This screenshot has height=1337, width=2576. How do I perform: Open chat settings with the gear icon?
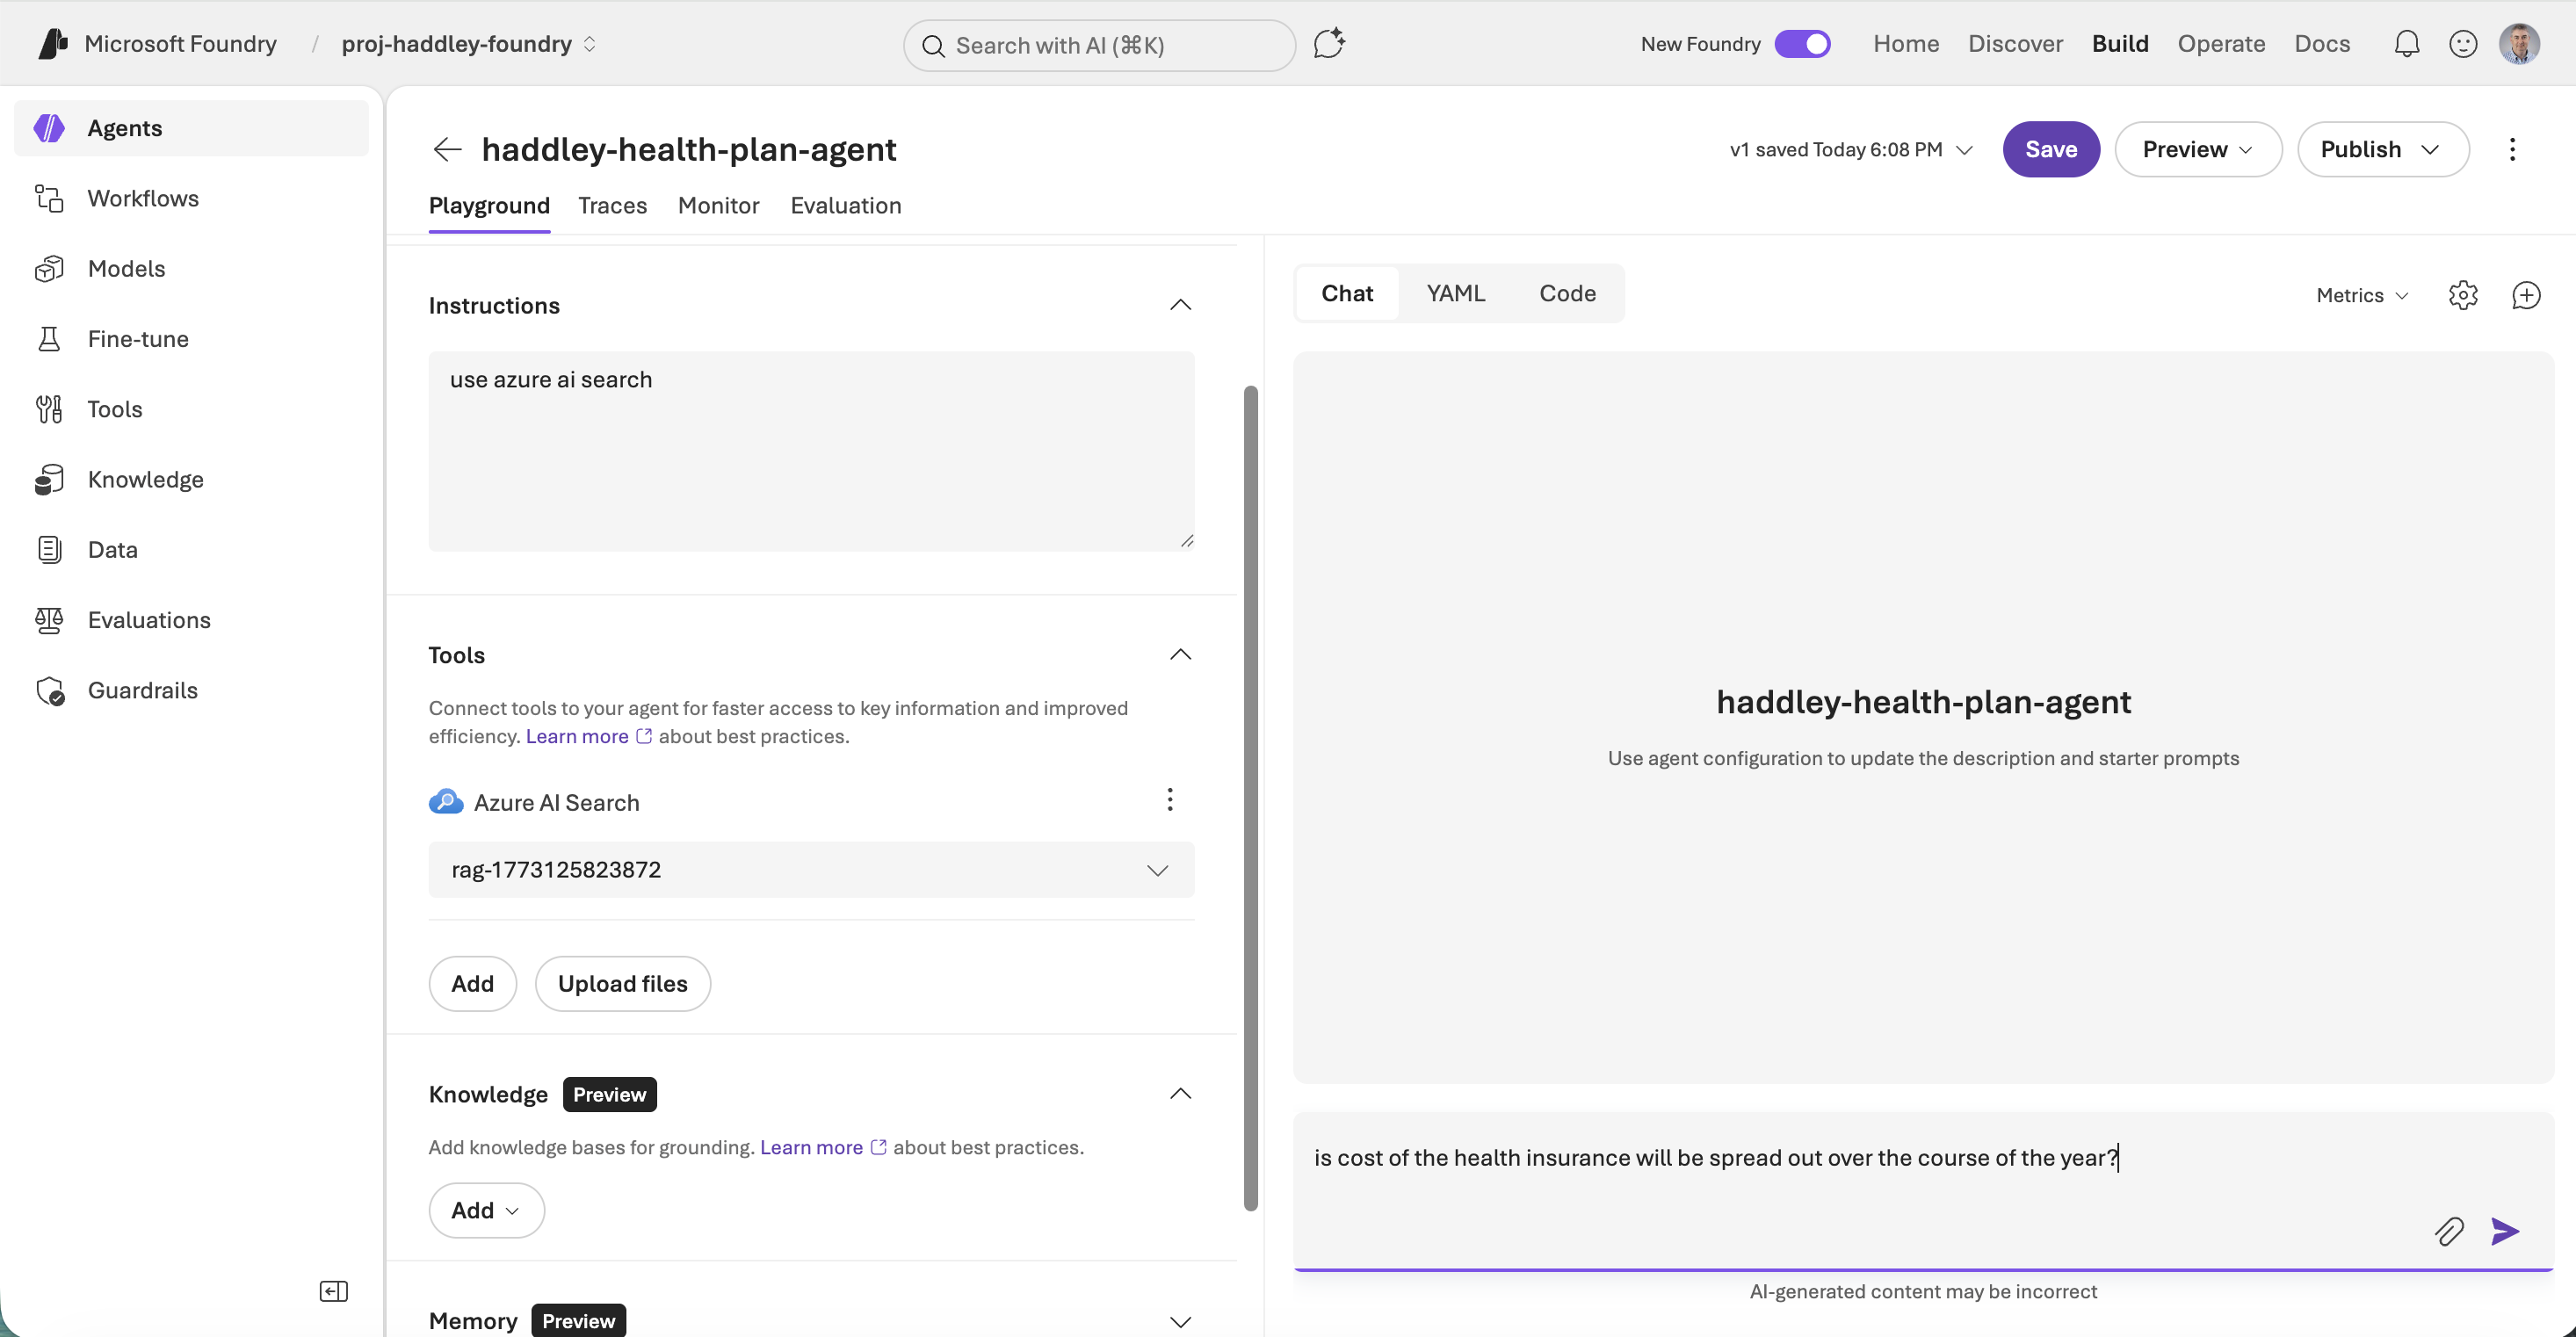point(2463,294)
